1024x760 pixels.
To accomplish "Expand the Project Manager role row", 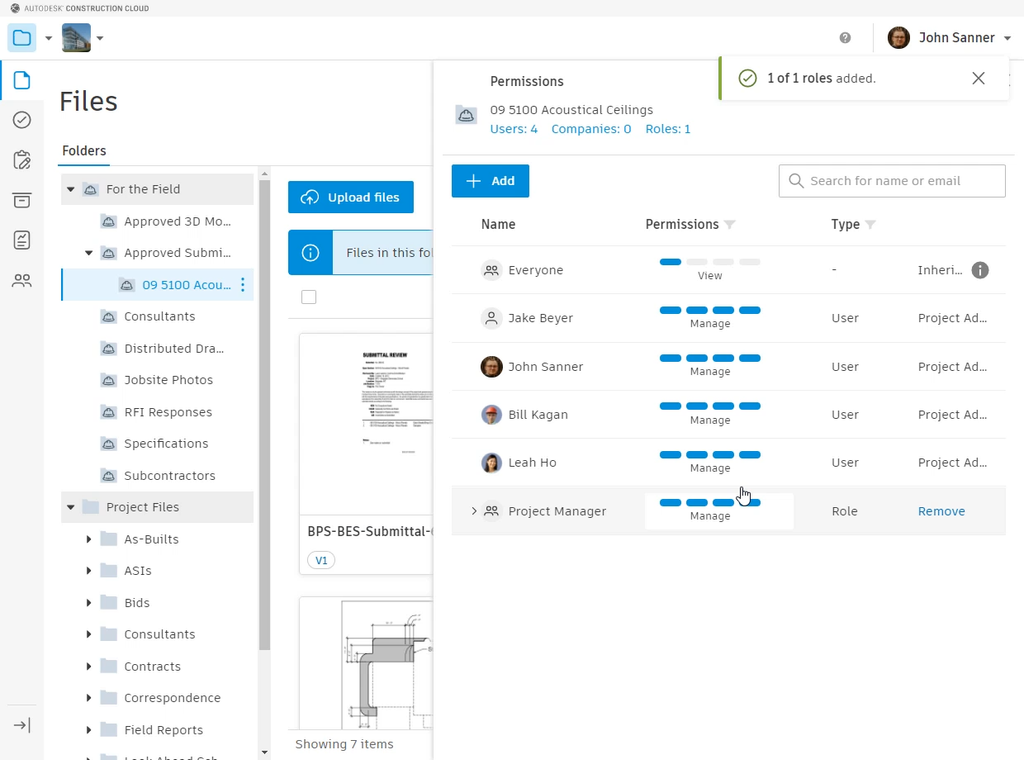I will click(x=474, y=511).
